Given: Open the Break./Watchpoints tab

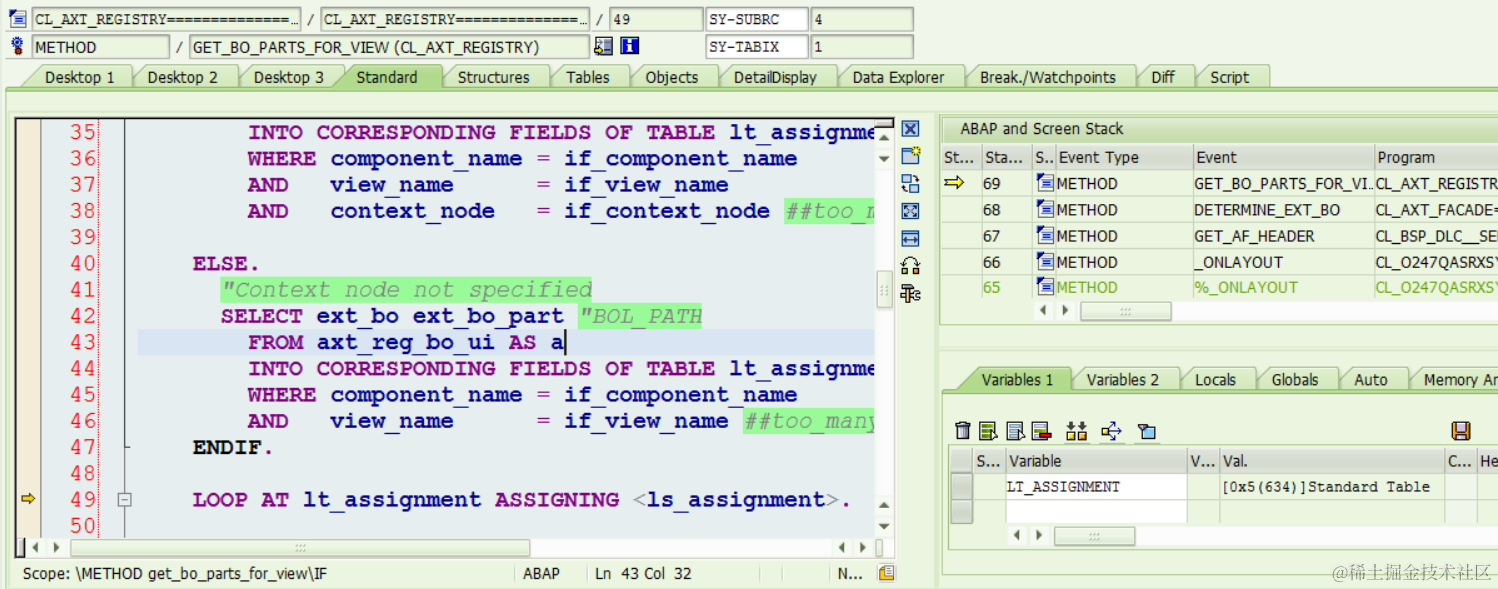Looking at the screenshot, I should (1047, 77).
